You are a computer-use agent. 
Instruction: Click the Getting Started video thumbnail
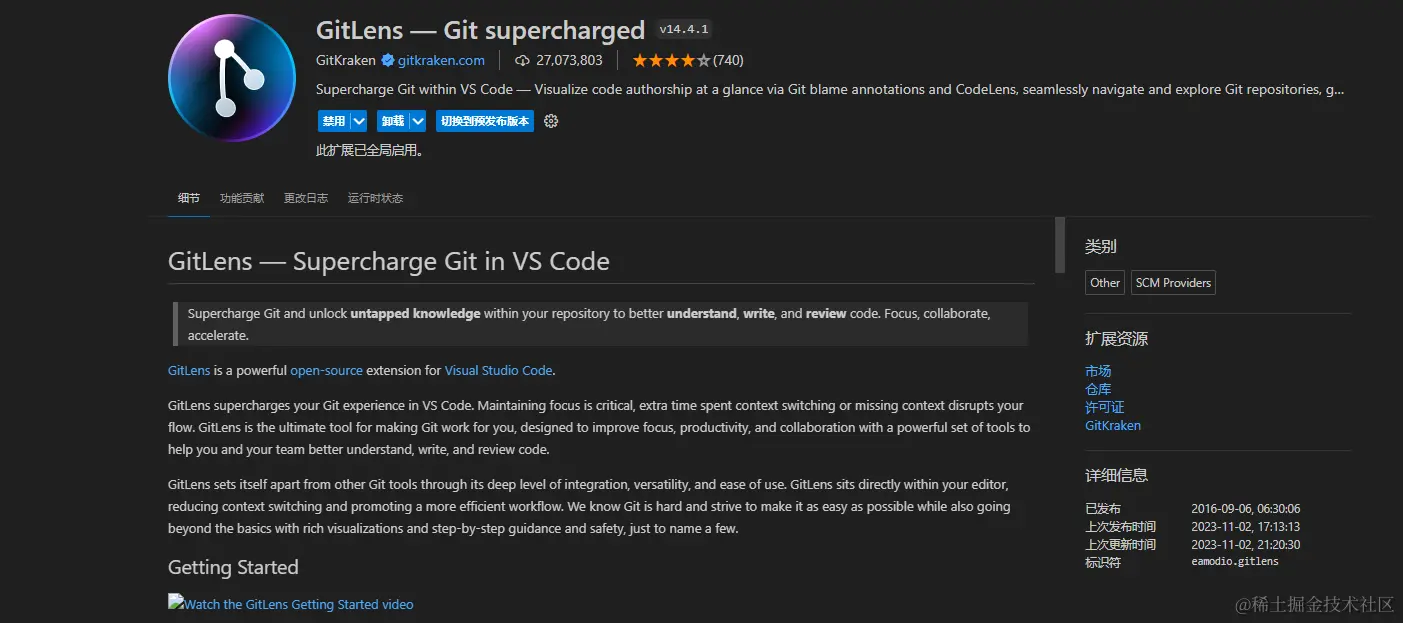pyautogui.click(x=291, y=604)
